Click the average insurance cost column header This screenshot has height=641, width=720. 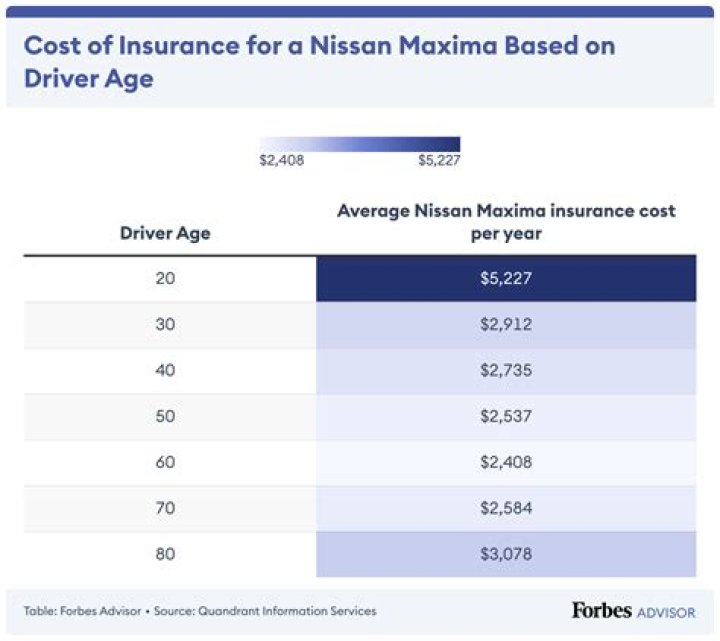(506, 222)
